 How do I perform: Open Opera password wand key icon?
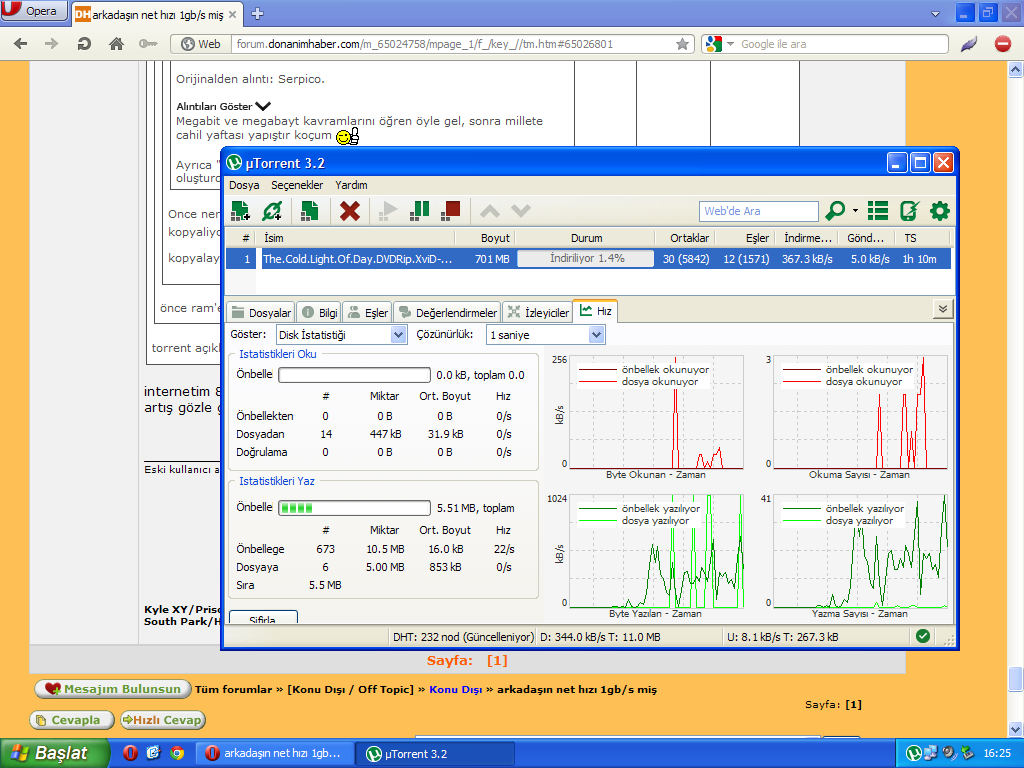148,44
